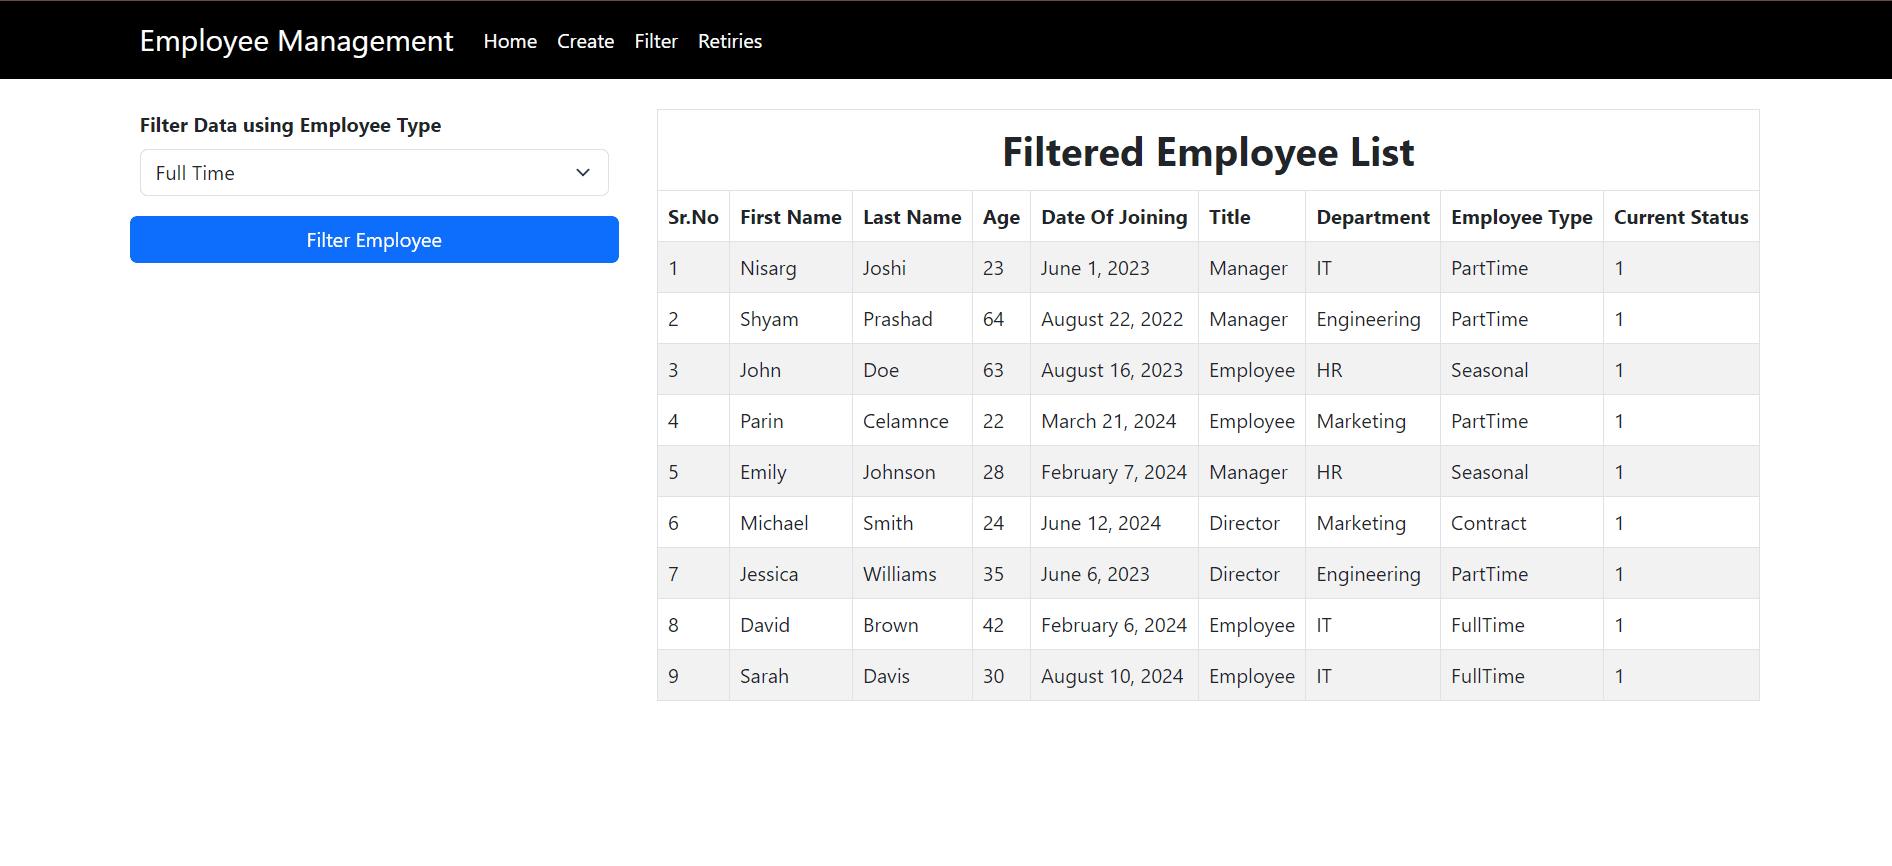Viewport: 1892px width, 866px height.
Task: Click the First Name column header
Action: [x=790, y=217]
